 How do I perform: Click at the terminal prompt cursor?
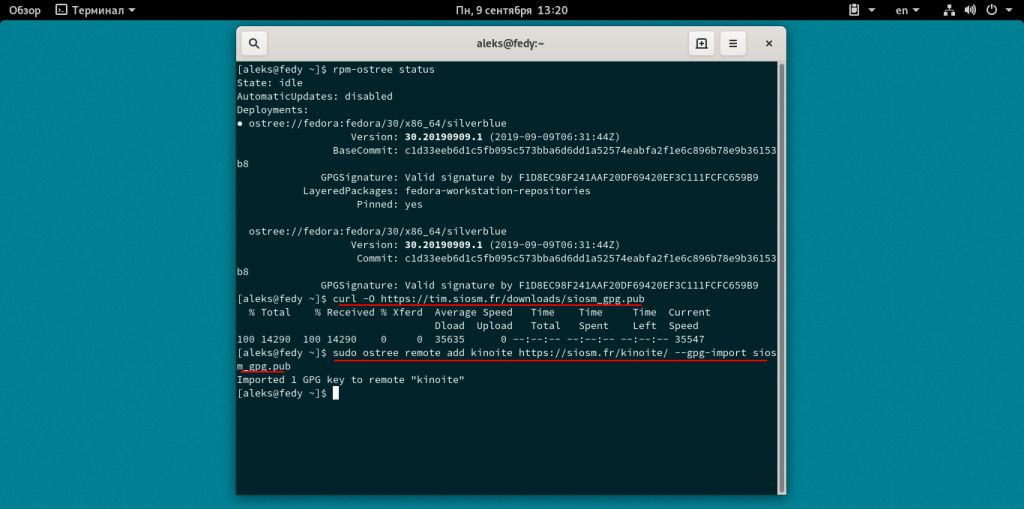coord(337,394)
